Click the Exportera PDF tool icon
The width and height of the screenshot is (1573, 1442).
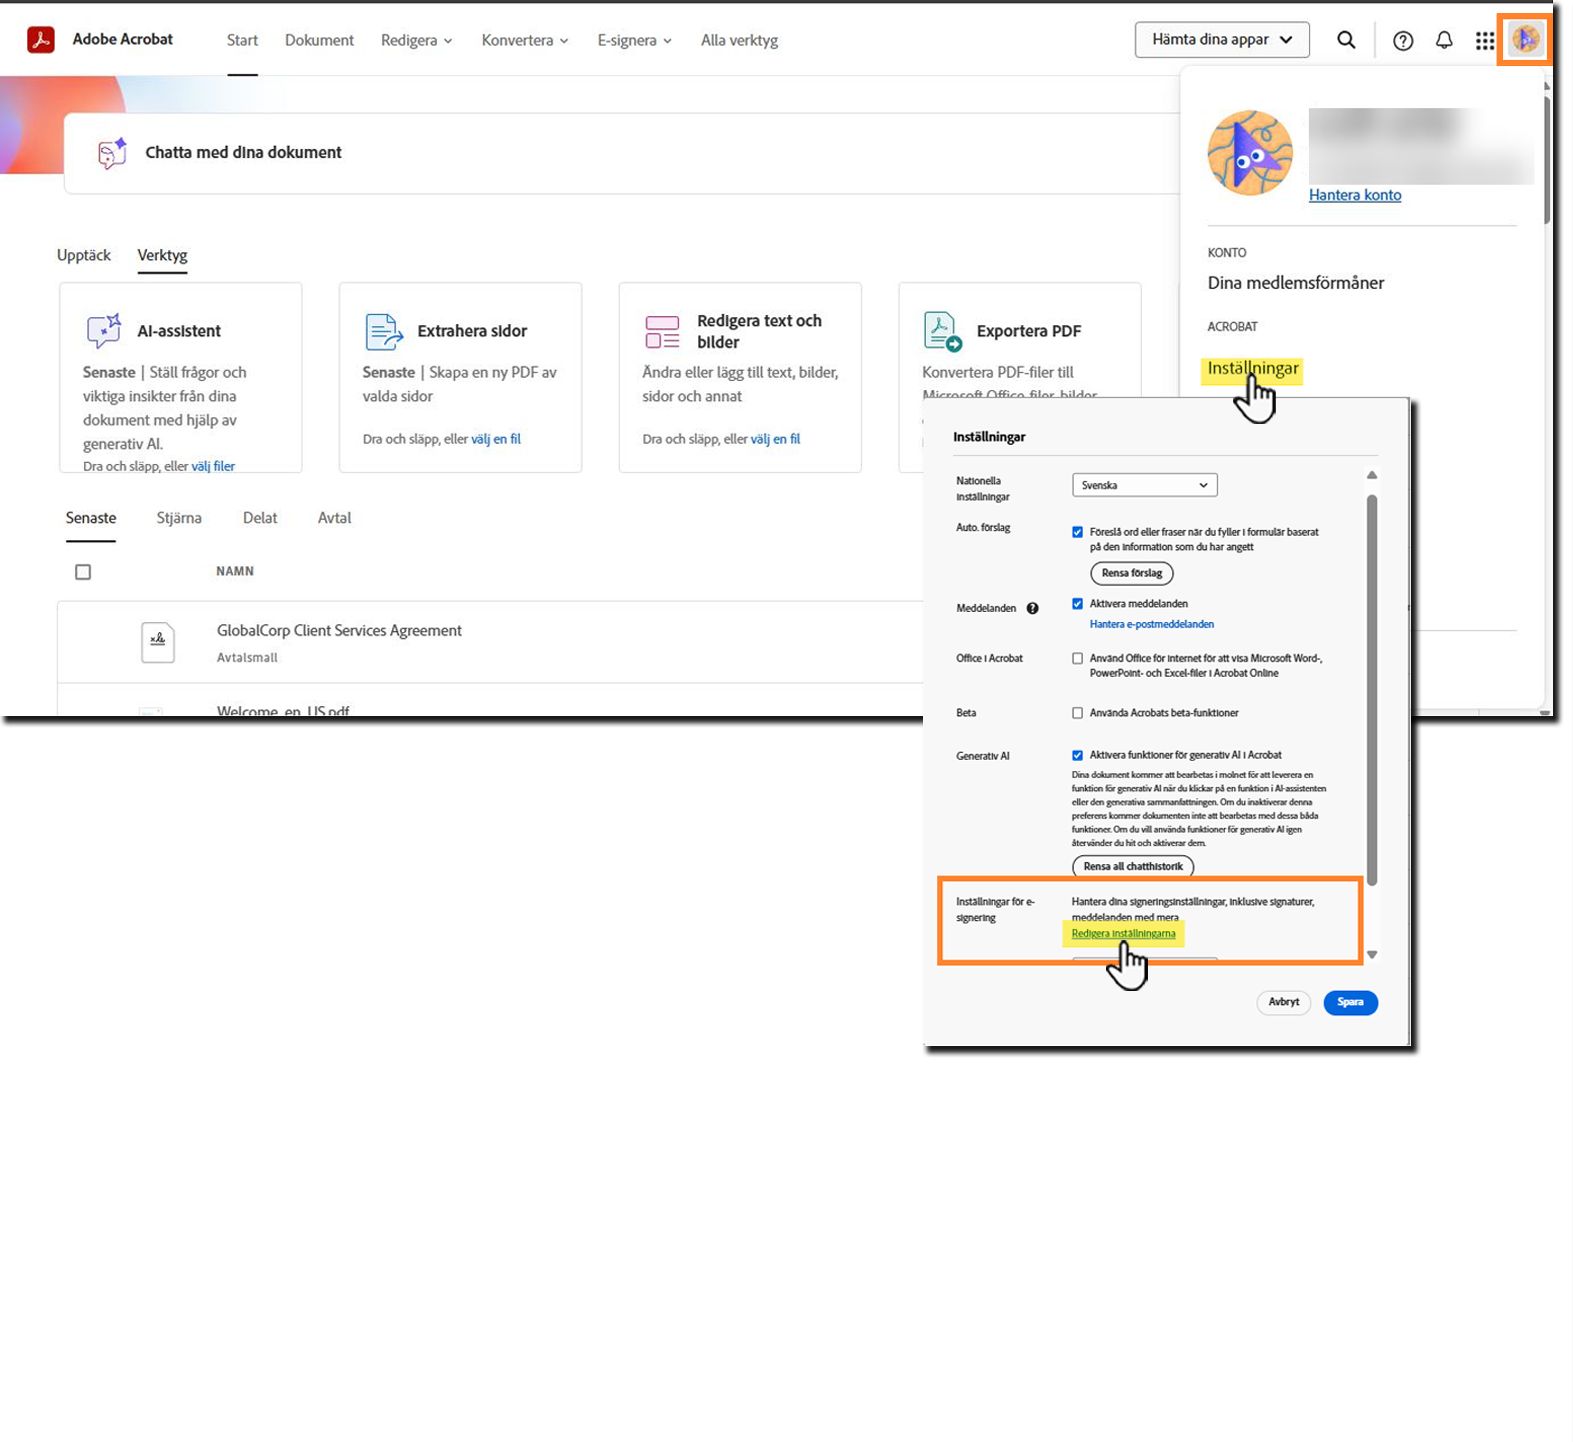tap(942, 332)
